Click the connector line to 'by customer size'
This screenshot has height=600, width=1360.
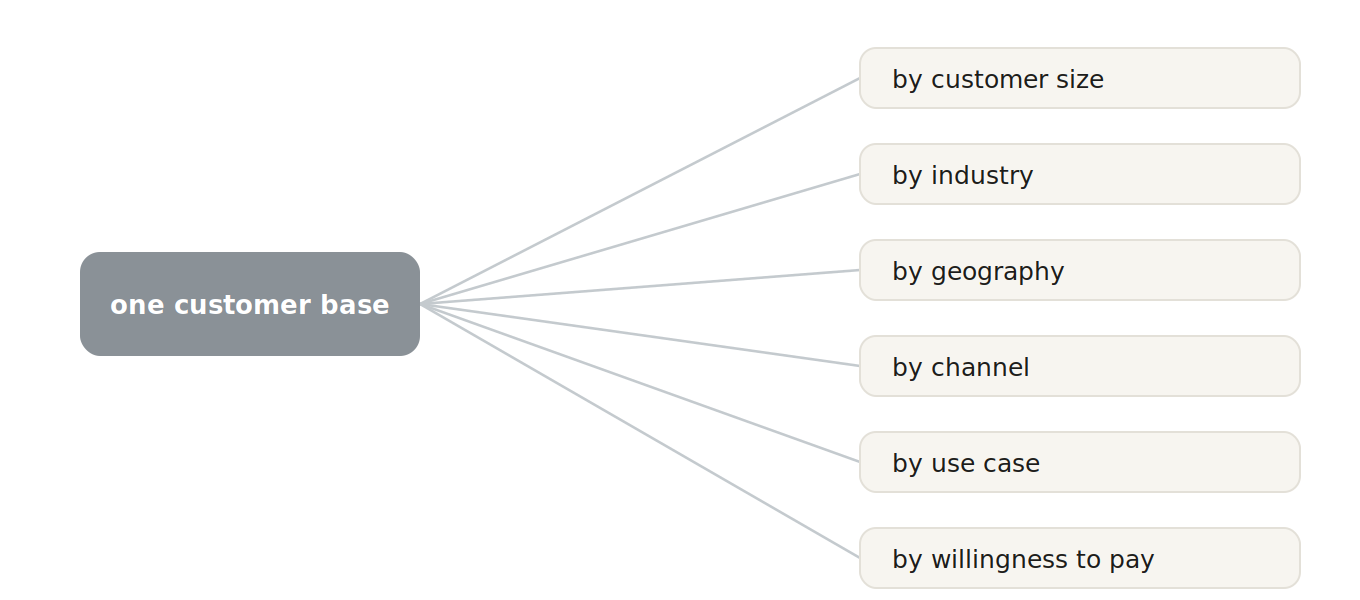coord(640,191)
